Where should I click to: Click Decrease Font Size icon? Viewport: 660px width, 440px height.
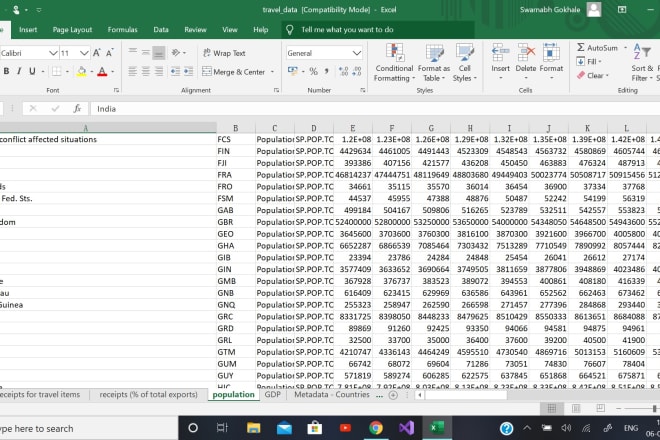point(109,53)
